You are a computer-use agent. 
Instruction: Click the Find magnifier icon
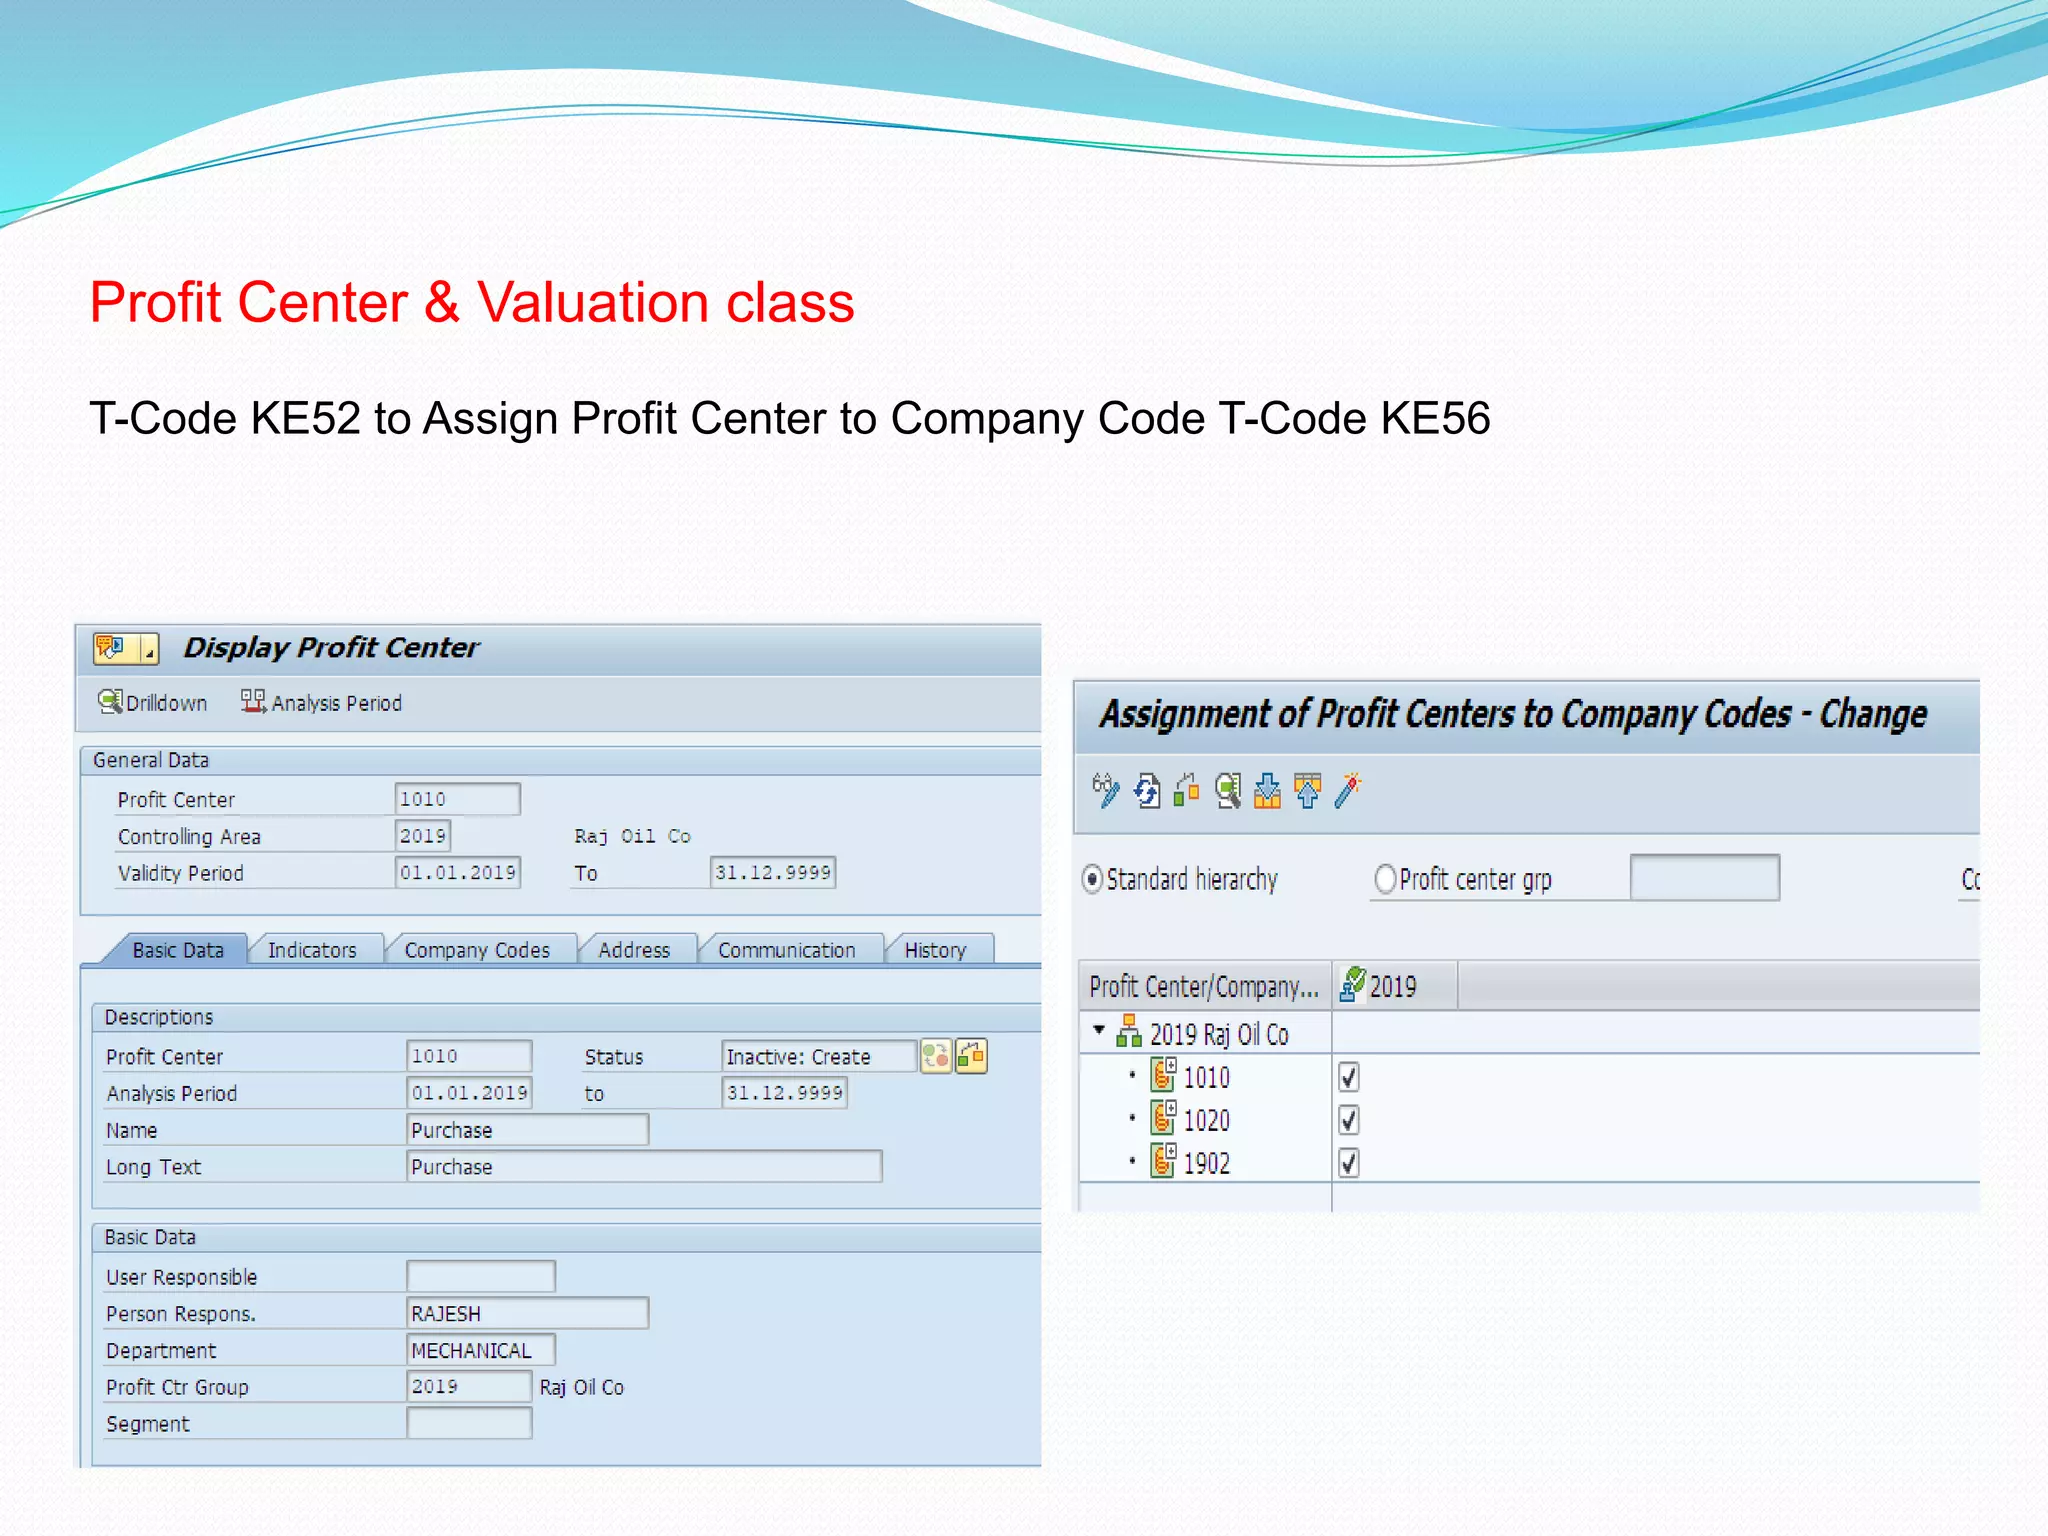(x=1227, y=791)
